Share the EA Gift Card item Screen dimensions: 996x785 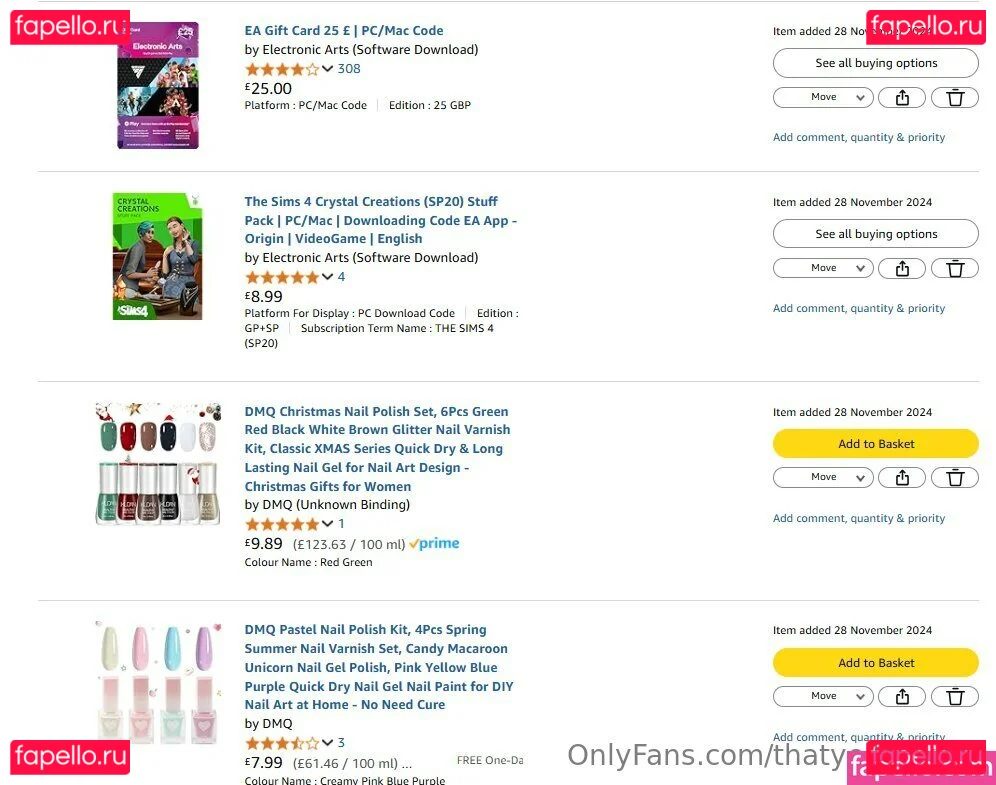(902, 98)
